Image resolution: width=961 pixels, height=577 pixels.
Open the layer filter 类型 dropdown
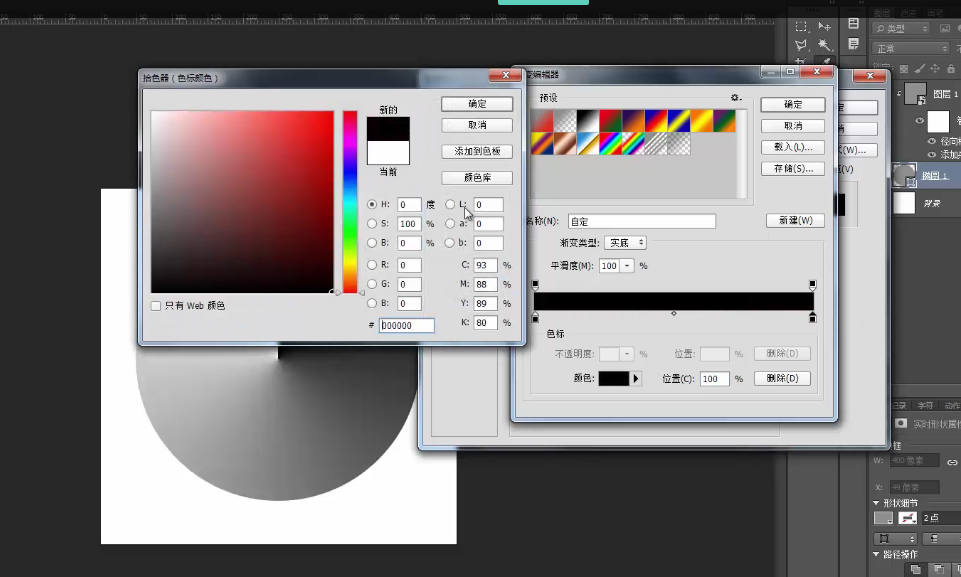point(902,28)
